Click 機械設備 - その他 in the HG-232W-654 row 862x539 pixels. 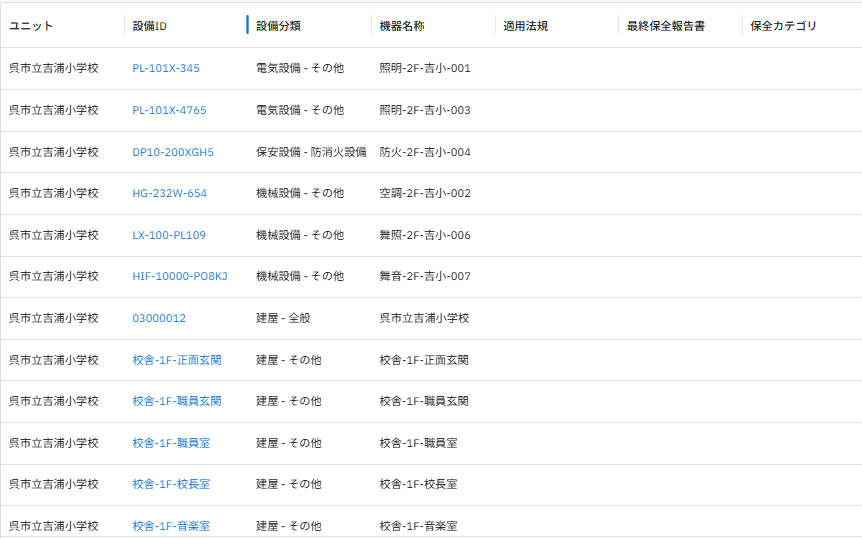(300, 193)
